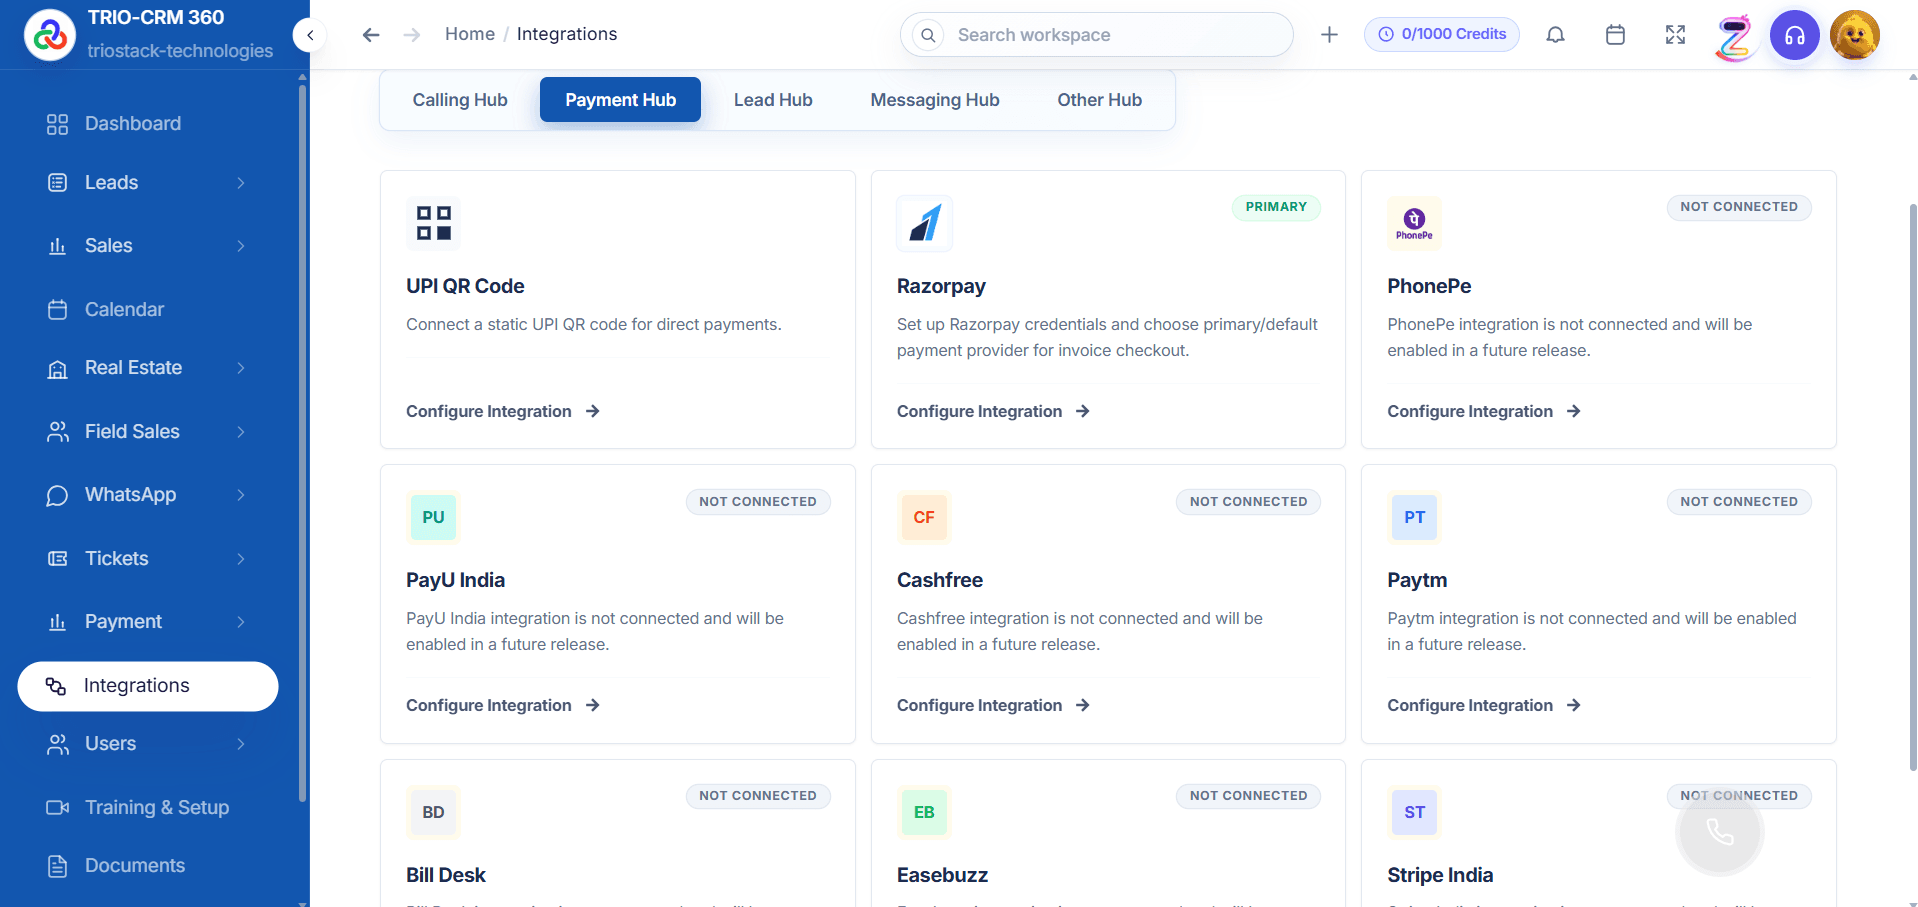The height and width of the screenshot is (907, 1918).
Task: Click the UPI QR Code icon
Action: click(x=434, y=223)
